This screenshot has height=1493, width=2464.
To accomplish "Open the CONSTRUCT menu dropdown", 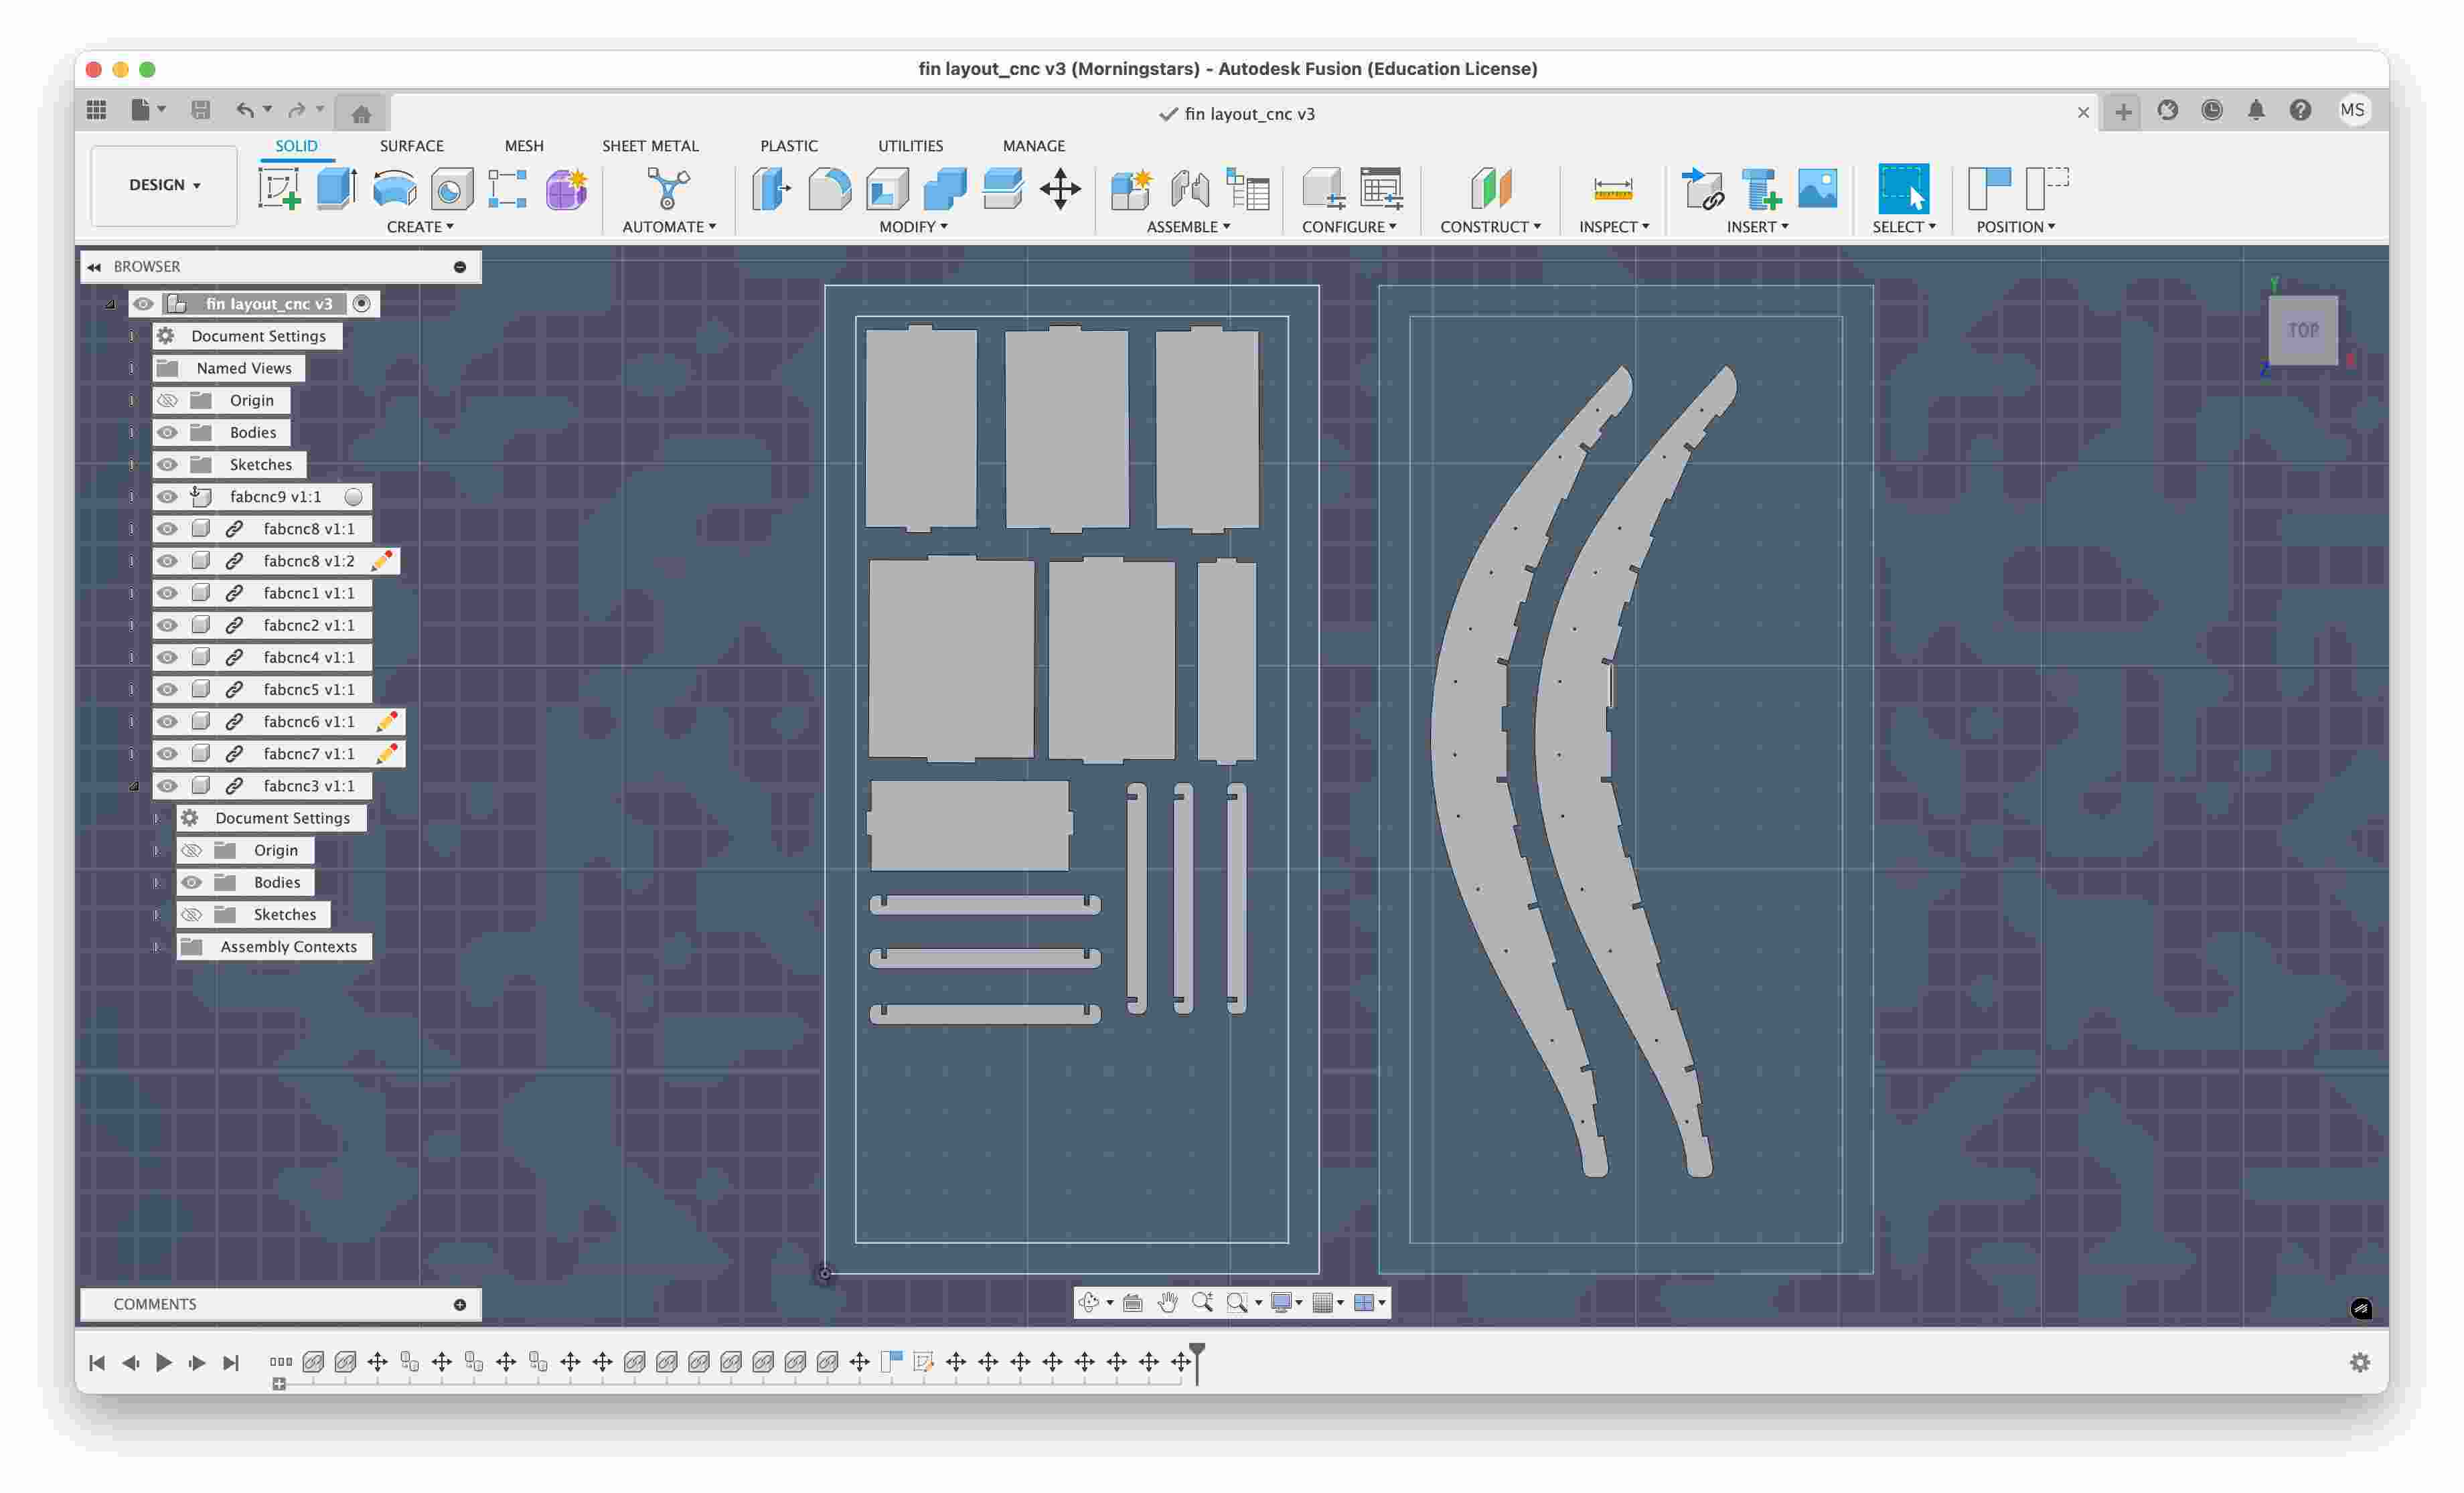I will pyautogui.click(x=1490, y=227).
